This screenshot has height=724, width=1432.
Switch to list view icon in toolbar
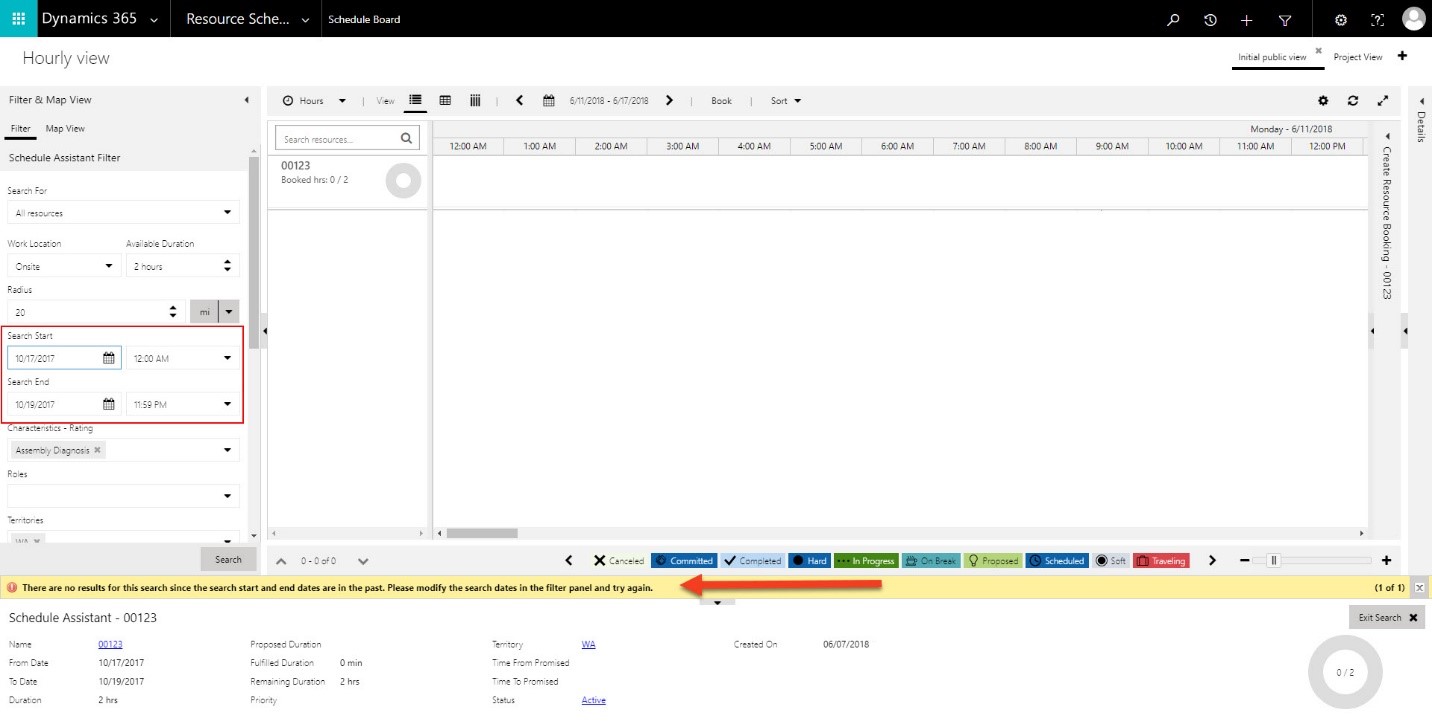pos(416,100)
